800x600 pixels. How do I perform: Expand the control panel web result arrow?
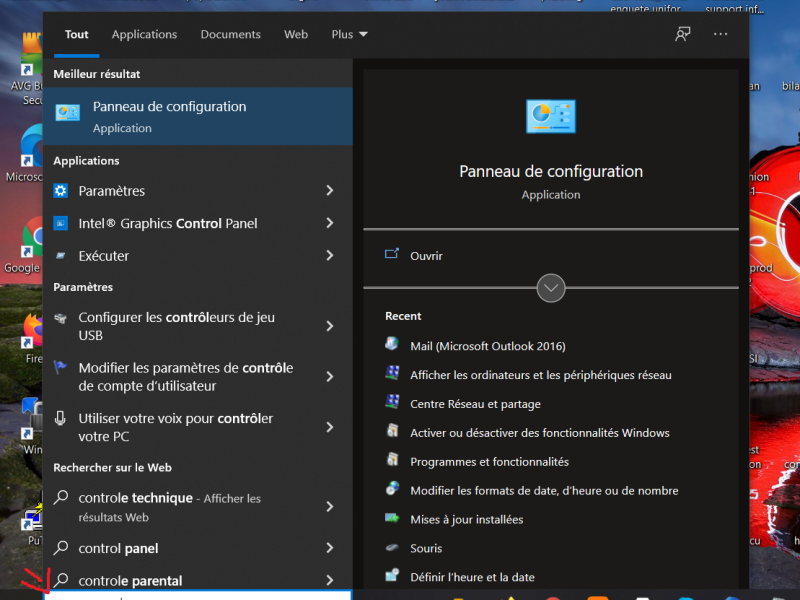tap(330, 548)
